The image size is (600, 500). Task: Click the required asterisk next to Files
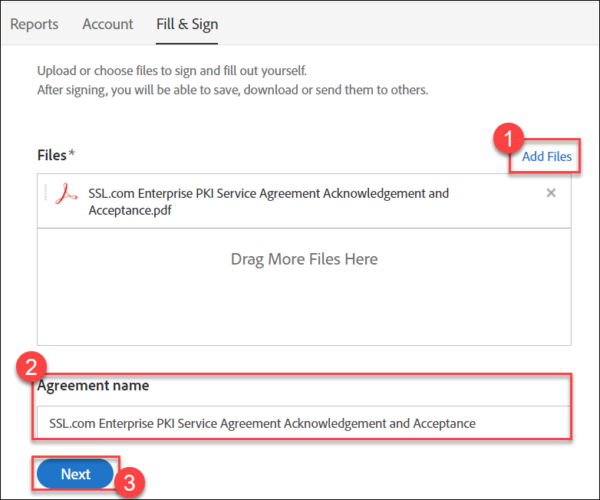[x=72, y=154]
